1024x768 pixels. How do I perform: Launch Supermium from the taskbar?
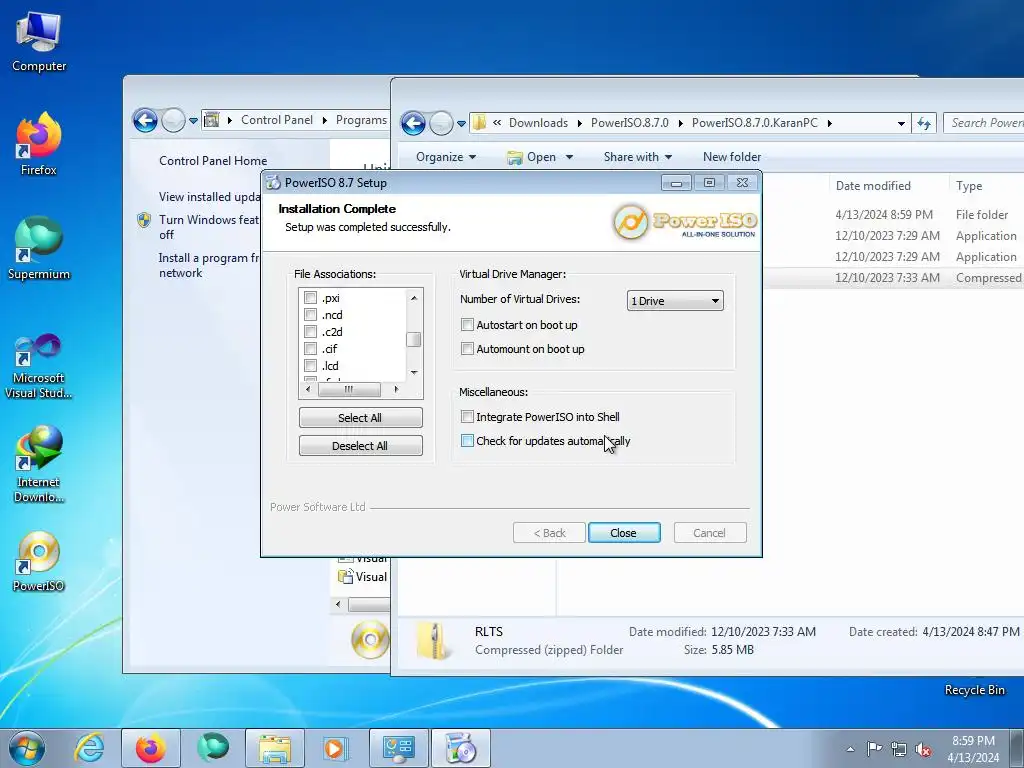pos(214,748)
